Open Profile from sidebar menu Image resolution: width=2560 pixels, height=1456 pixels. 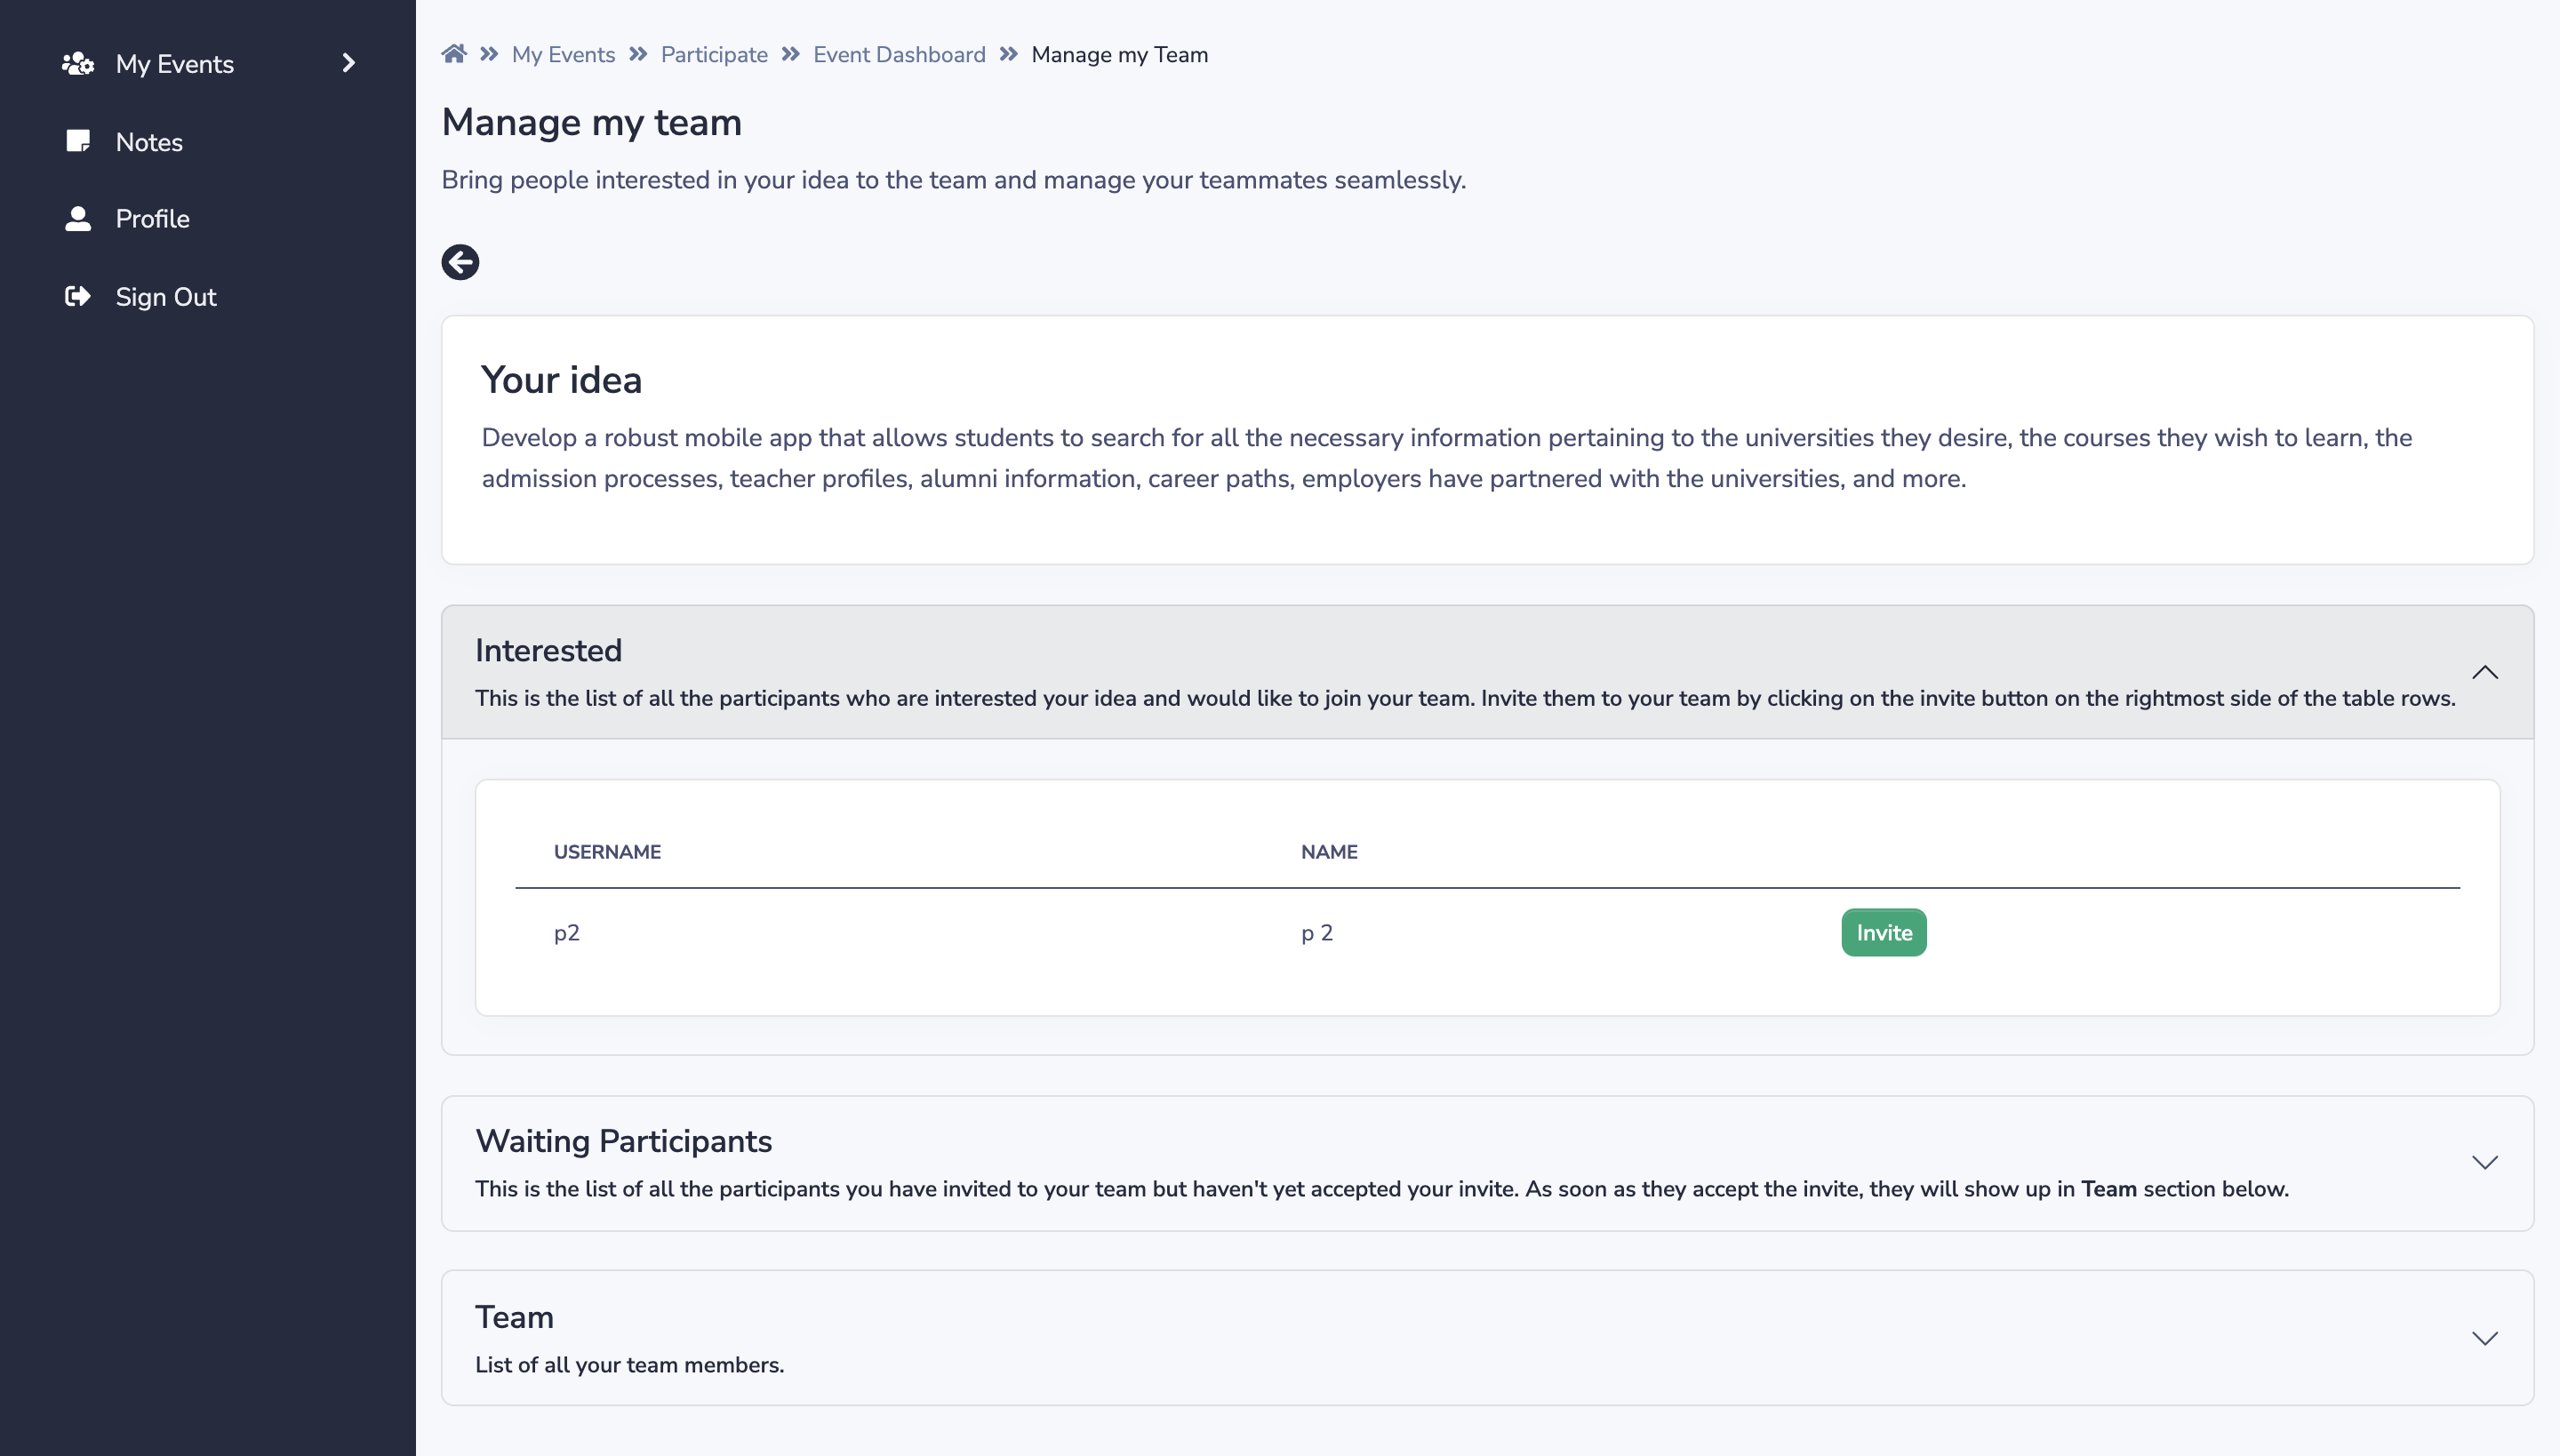click(x=152, y=219)
